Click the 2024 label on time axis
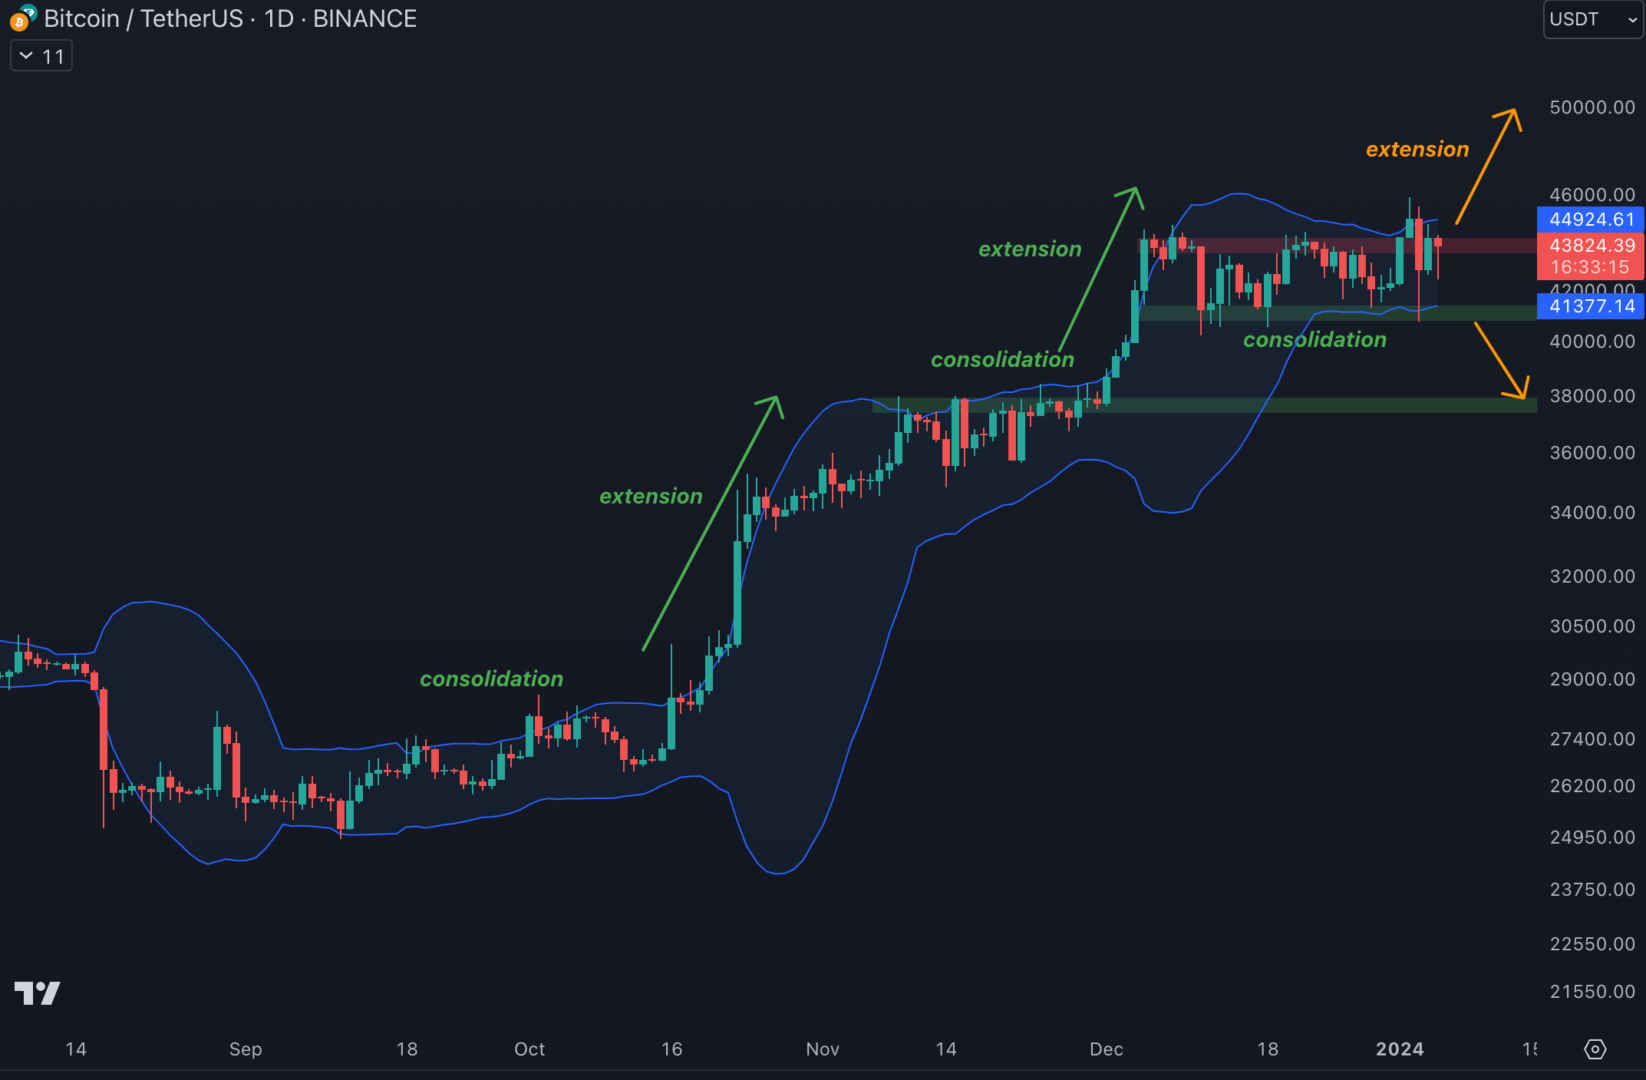Screen dimensions: 1646x1080 click(1399, 1049)
